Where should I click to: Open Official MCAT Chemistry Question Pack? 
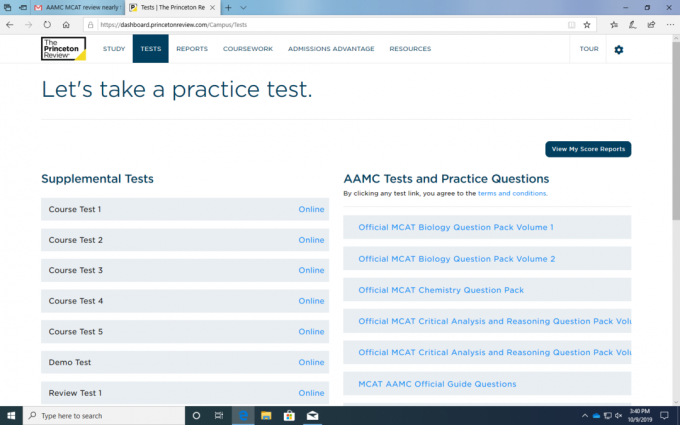coord(441,290)
